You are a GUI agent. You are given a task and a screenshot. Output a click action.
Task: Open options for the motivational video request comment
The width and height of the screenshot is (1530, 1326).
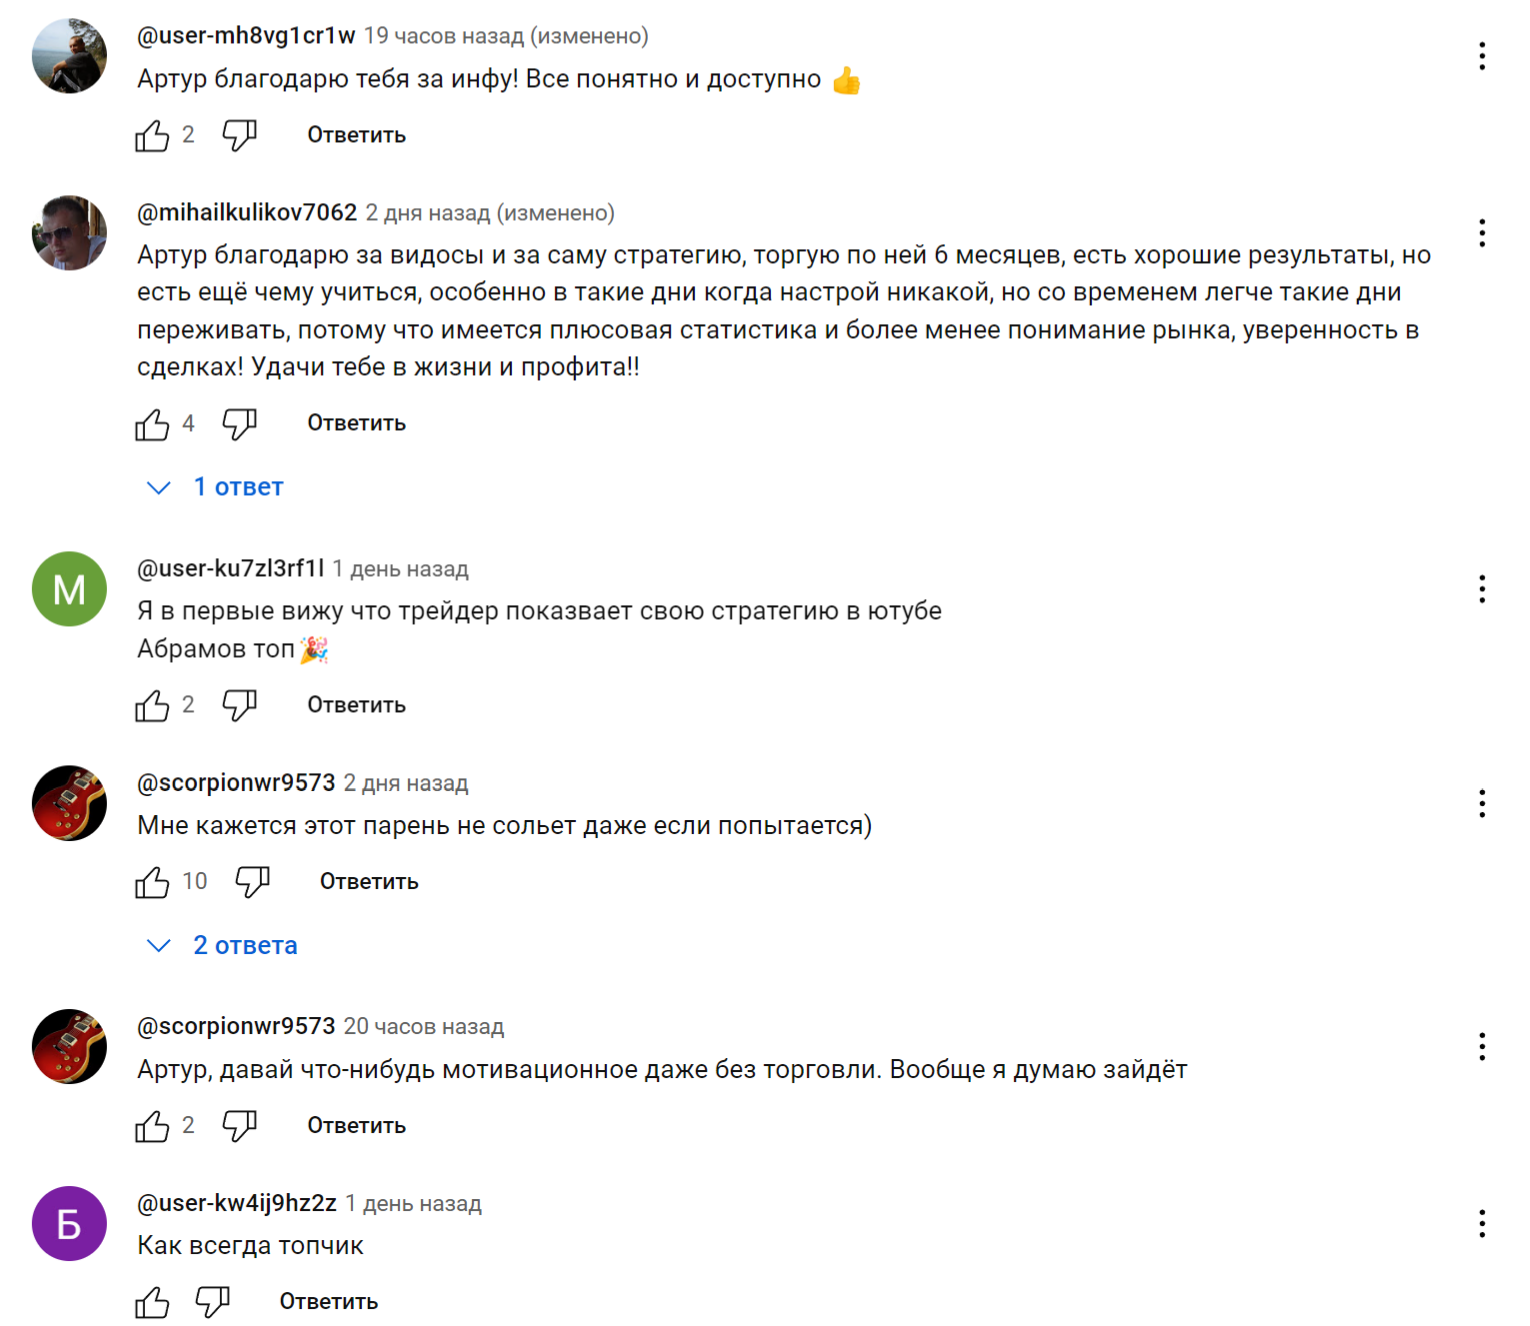click(x=1481, y=1047)
